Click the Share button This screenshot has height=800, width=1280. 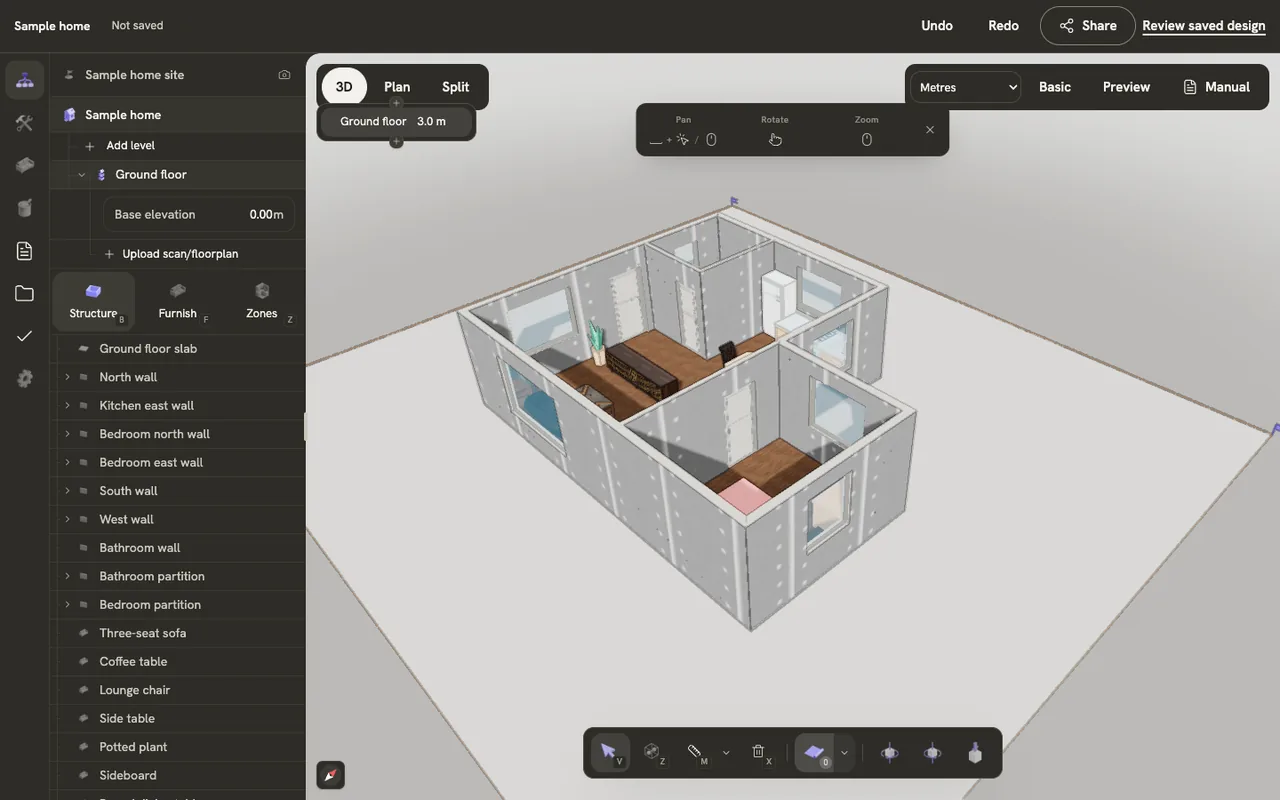point(1088,26)
